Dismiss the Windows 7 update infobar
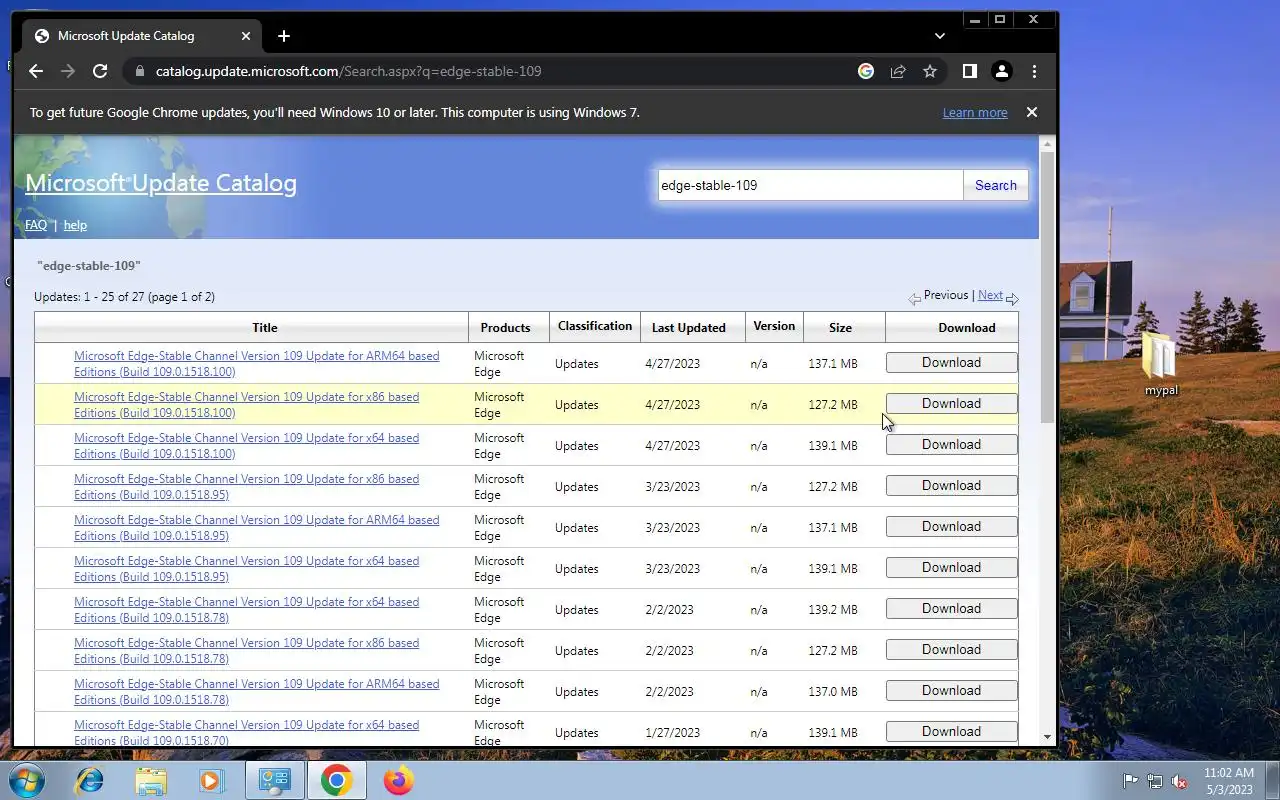Screen dimensions: 1280x800 [x=1032, y=112]
